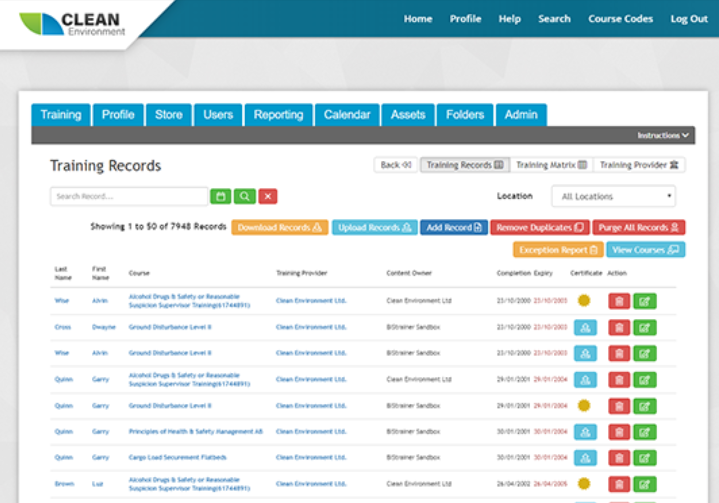Click the red X clear search button
The width and height of the screenshot is (719, 503).
point(268,196)
